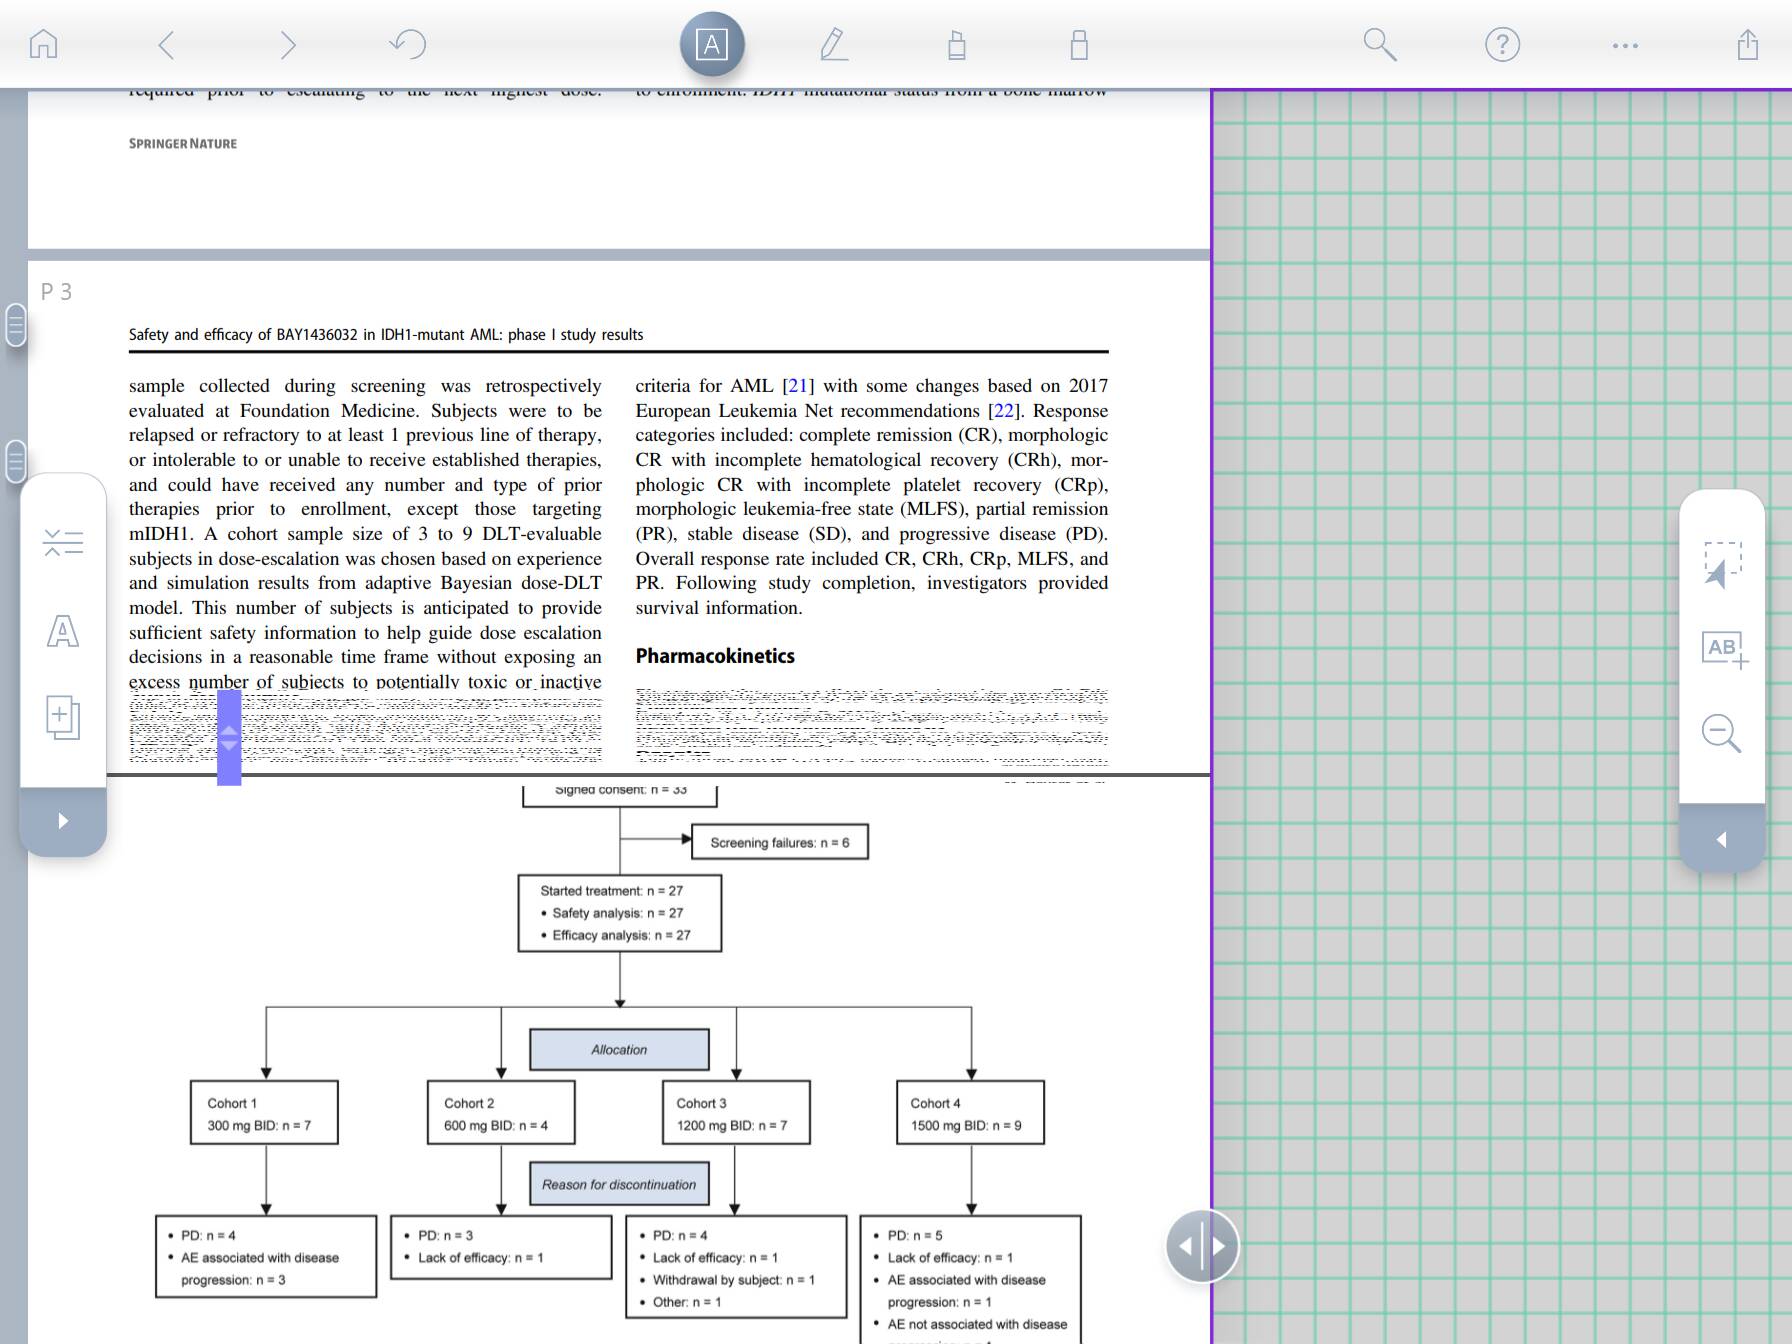Share or export the document
The height and width of the screenshot is (1344, 1792).
(1747, 45)
